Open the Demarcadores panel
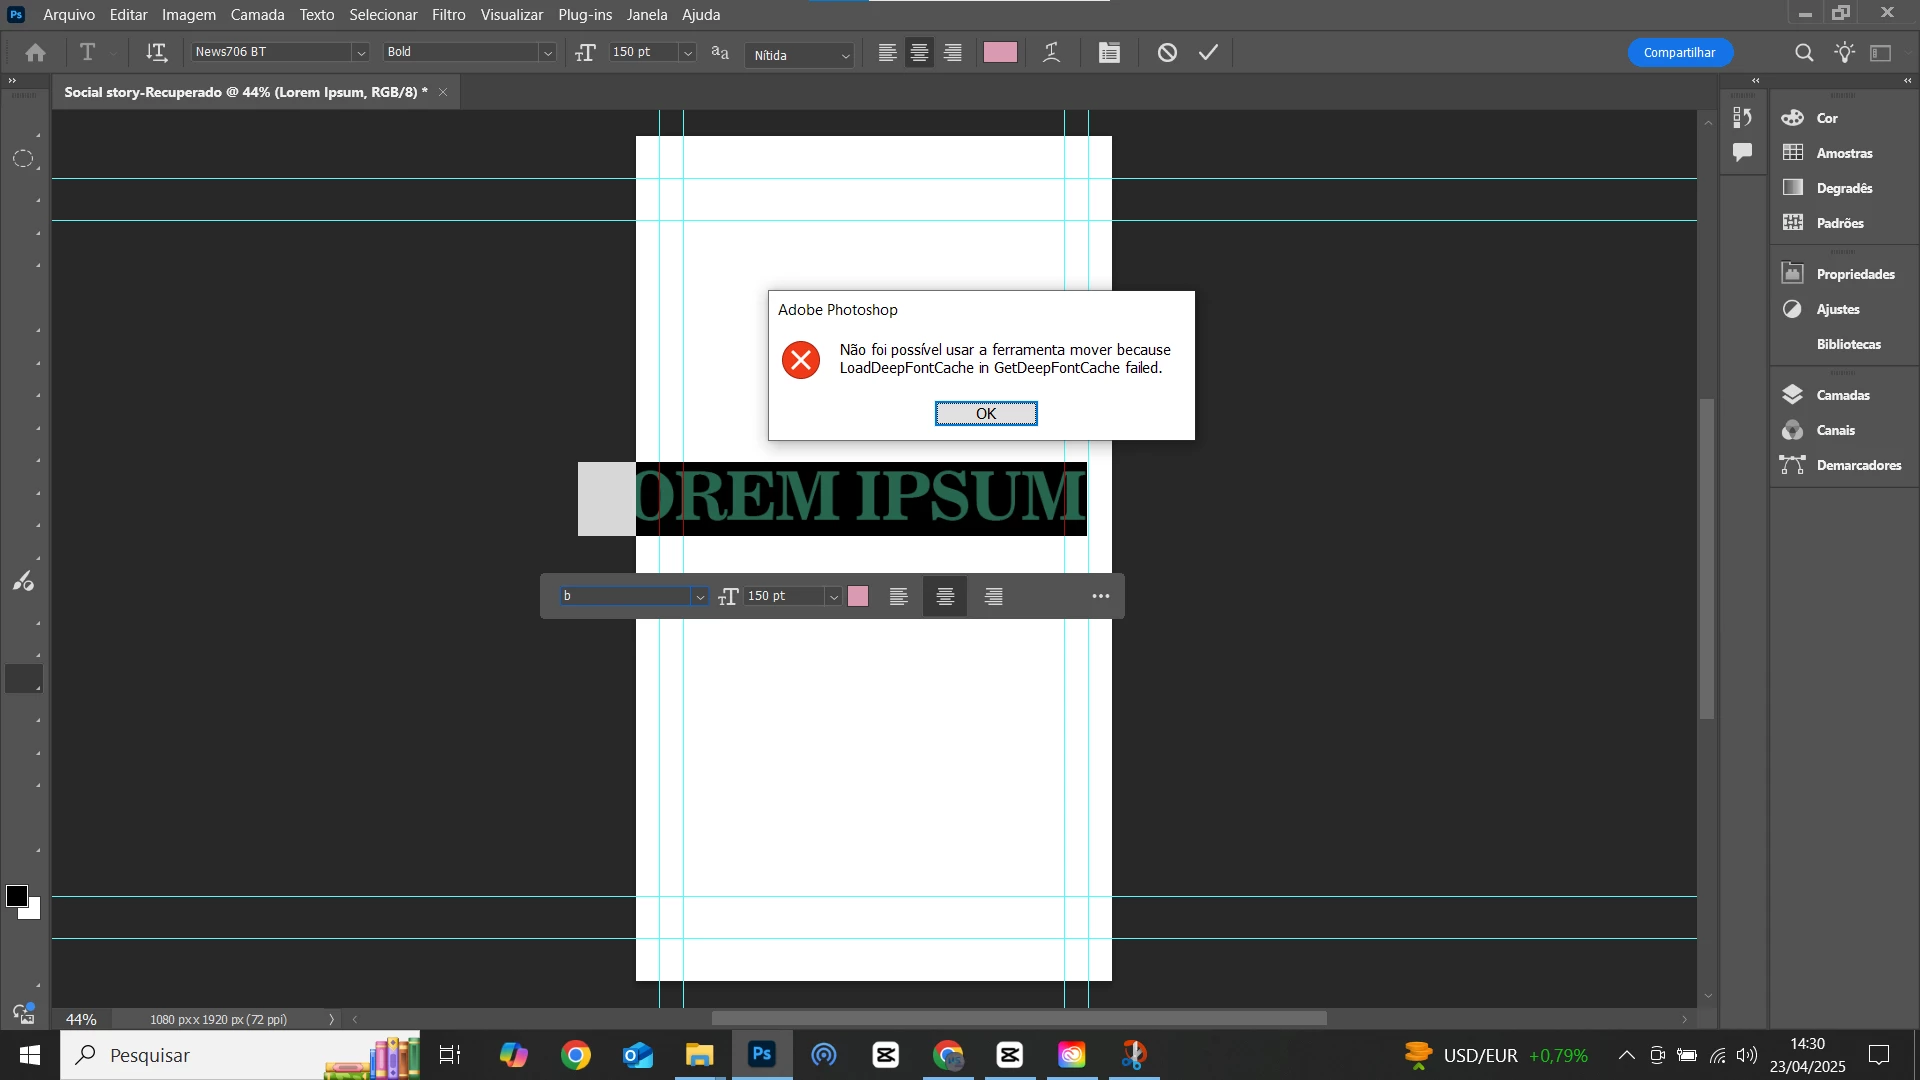 tap(1858, 465)
